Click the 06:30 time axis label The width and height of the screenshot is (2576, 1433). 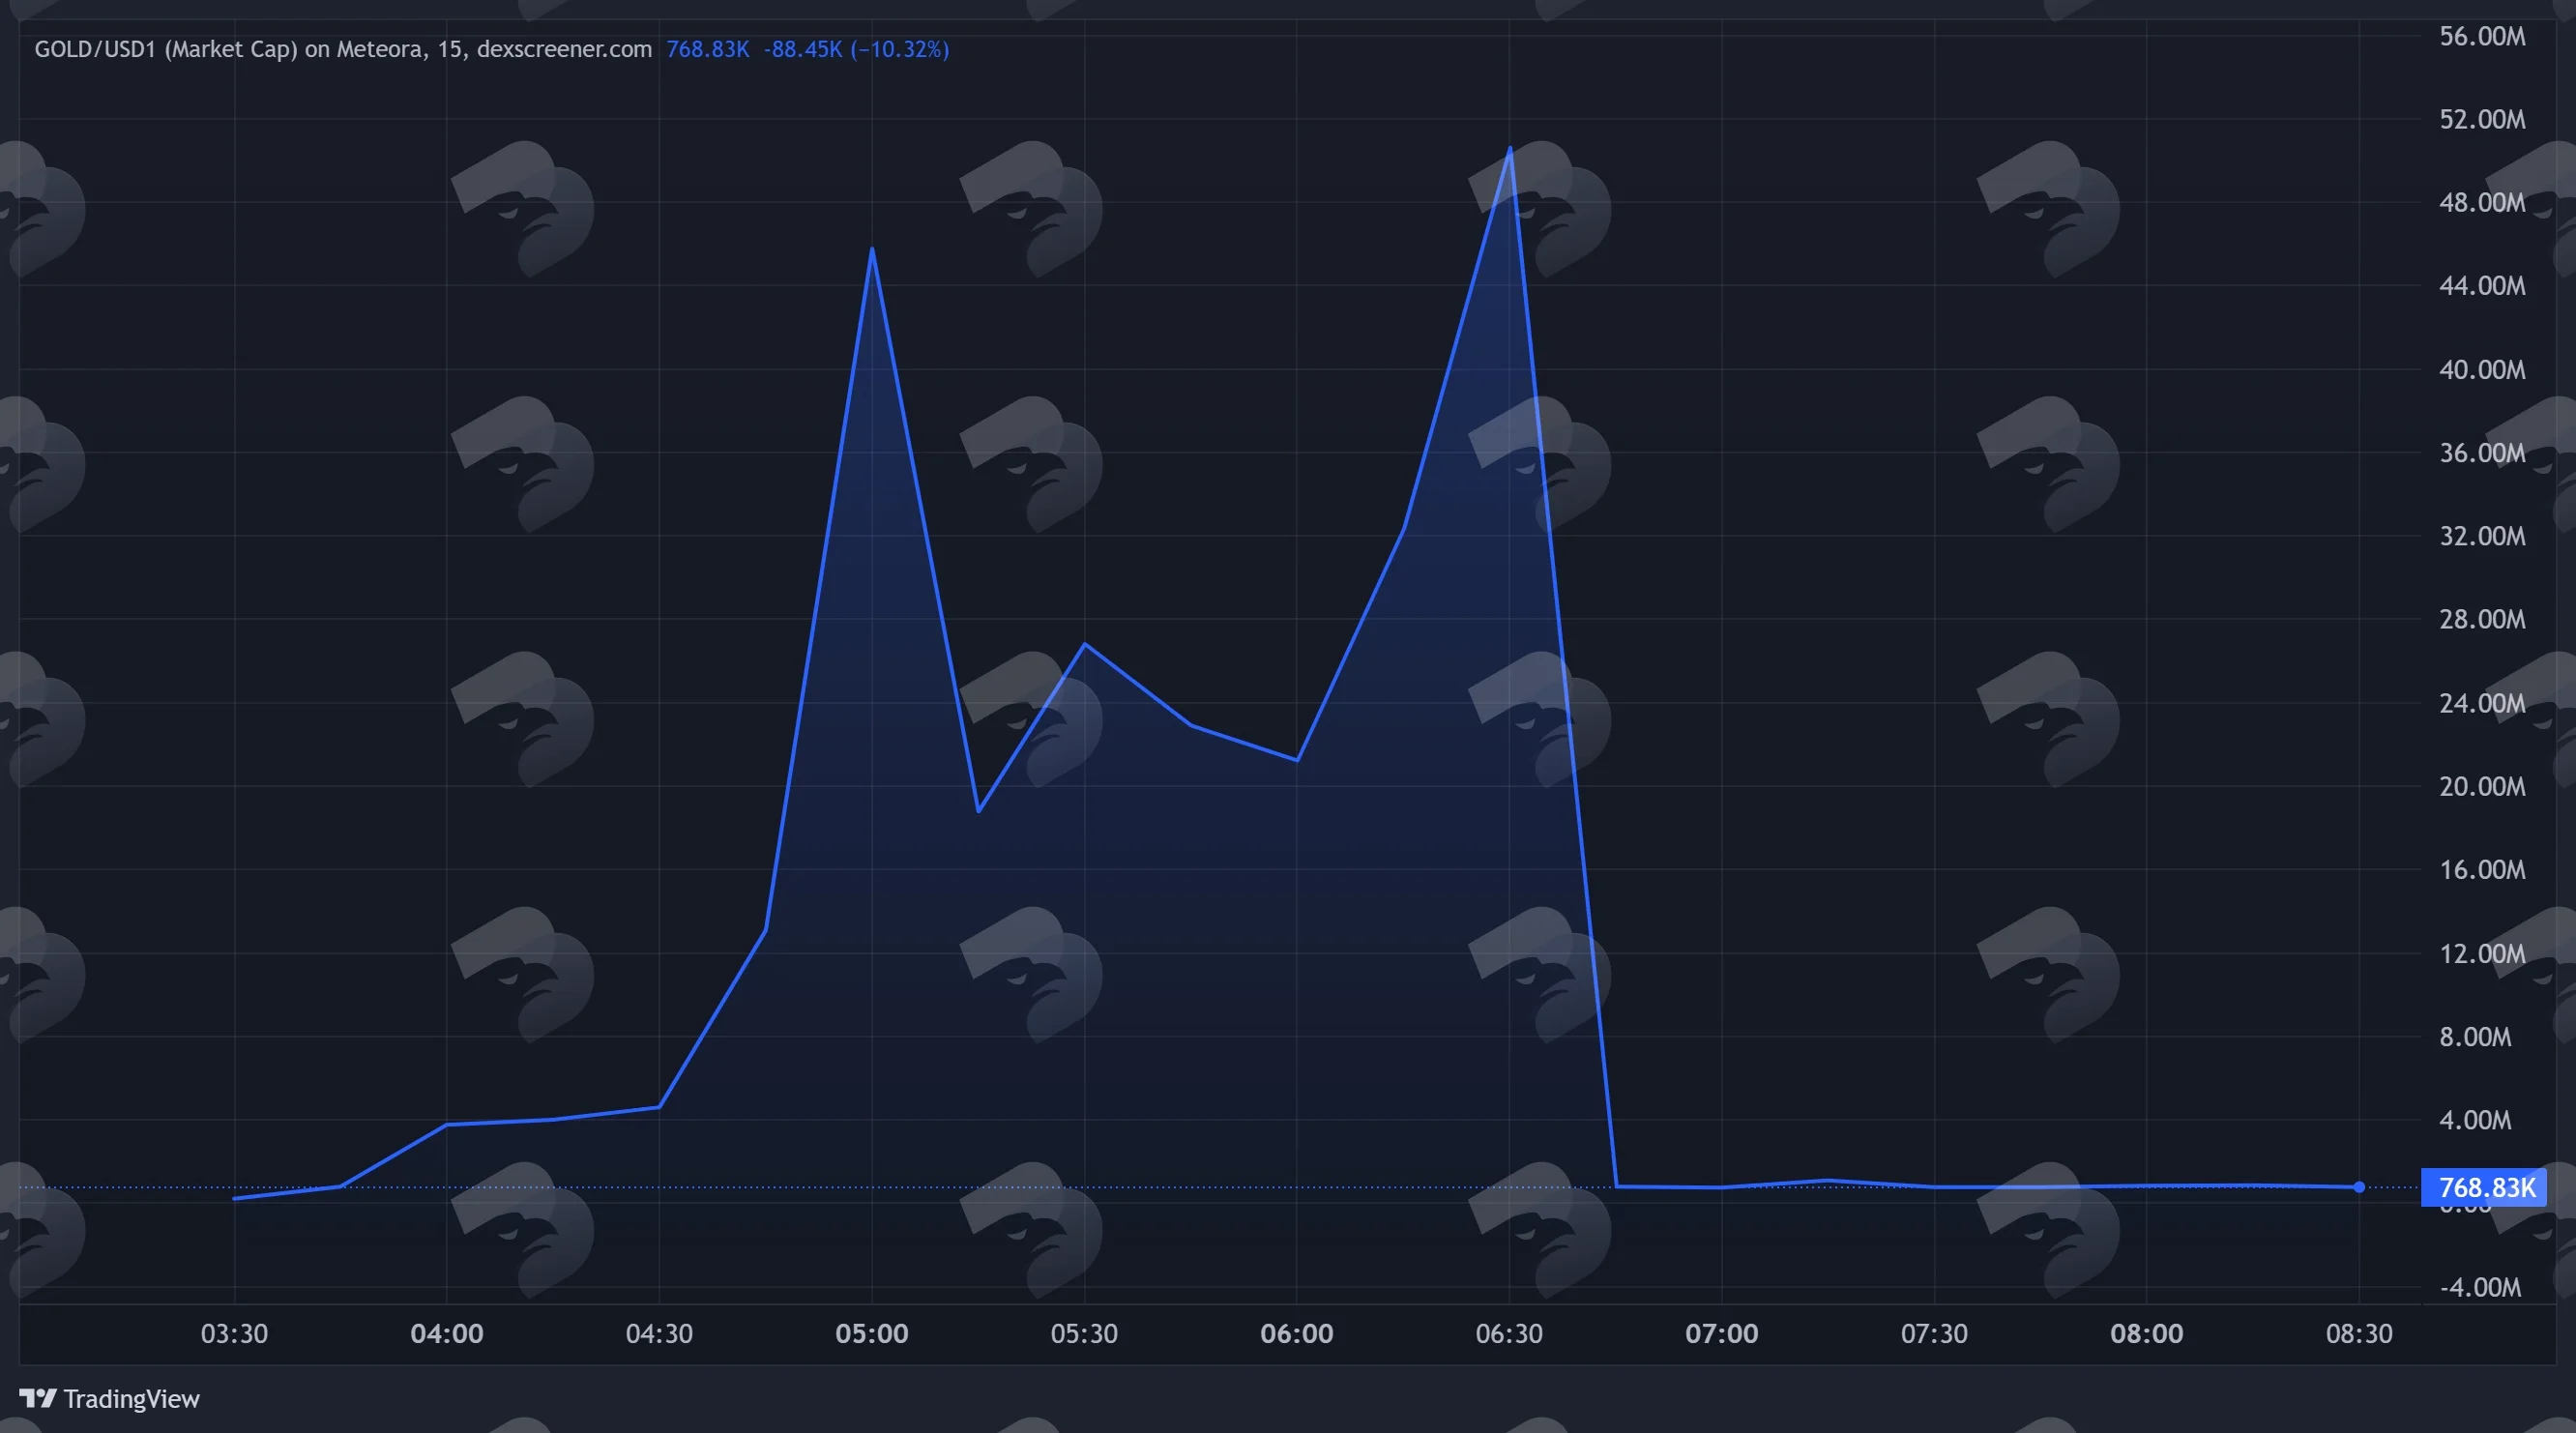point(1509,1334)
